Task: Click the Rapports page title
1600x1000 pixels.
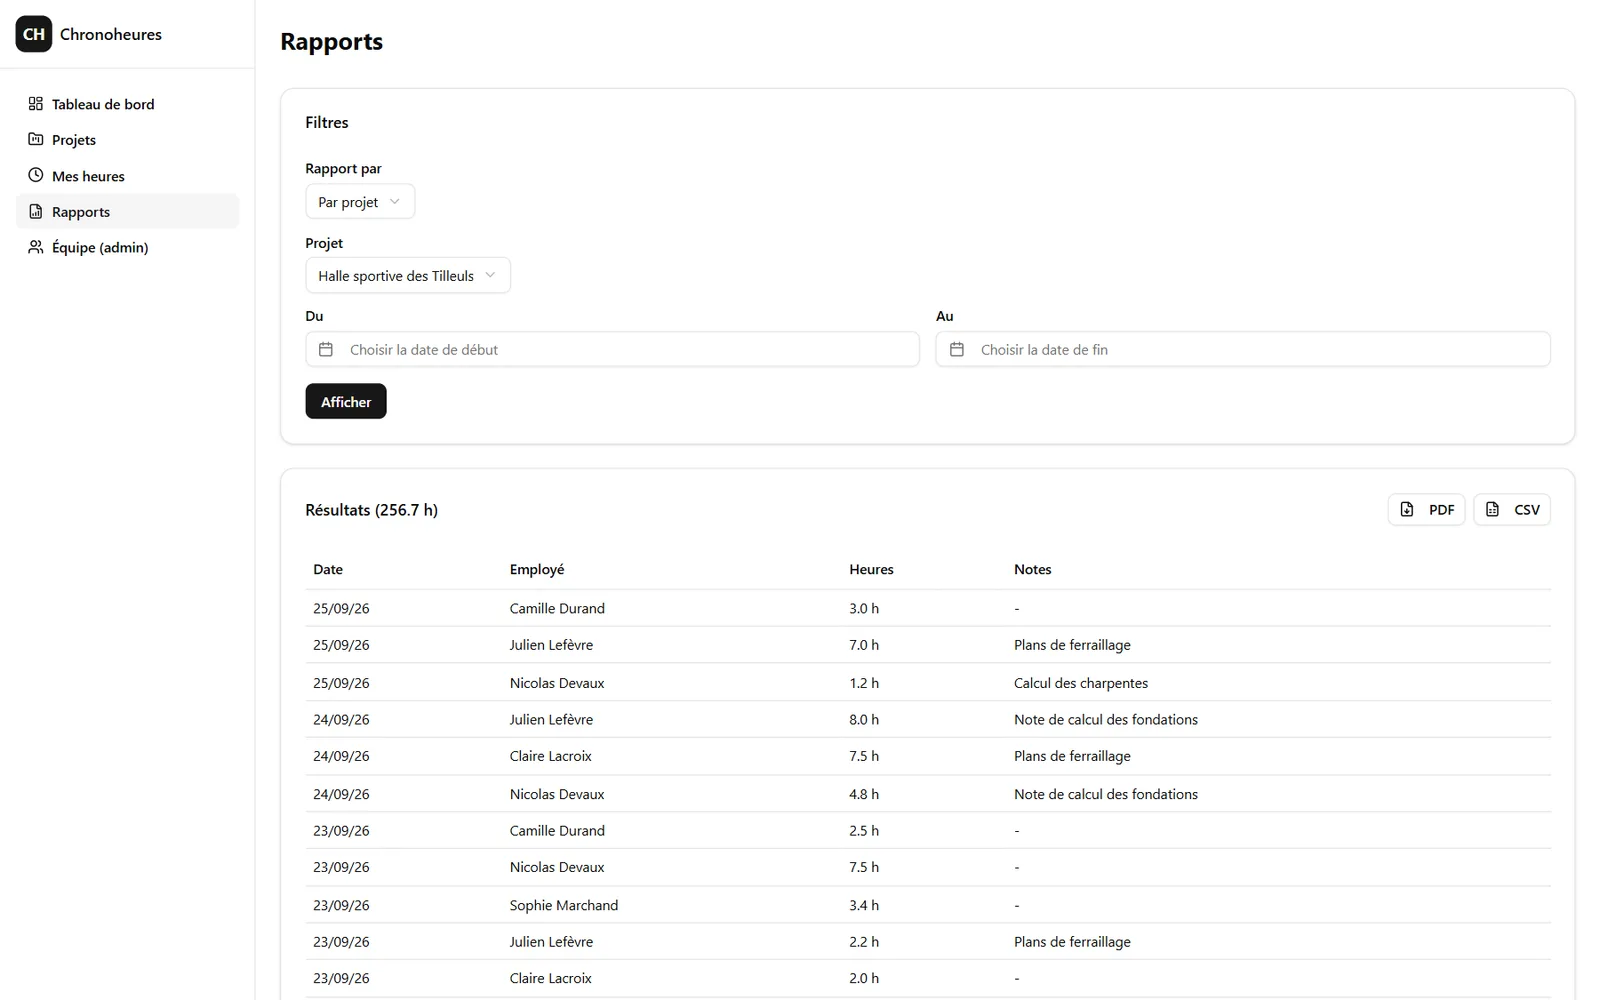Action: pos(332,42)
